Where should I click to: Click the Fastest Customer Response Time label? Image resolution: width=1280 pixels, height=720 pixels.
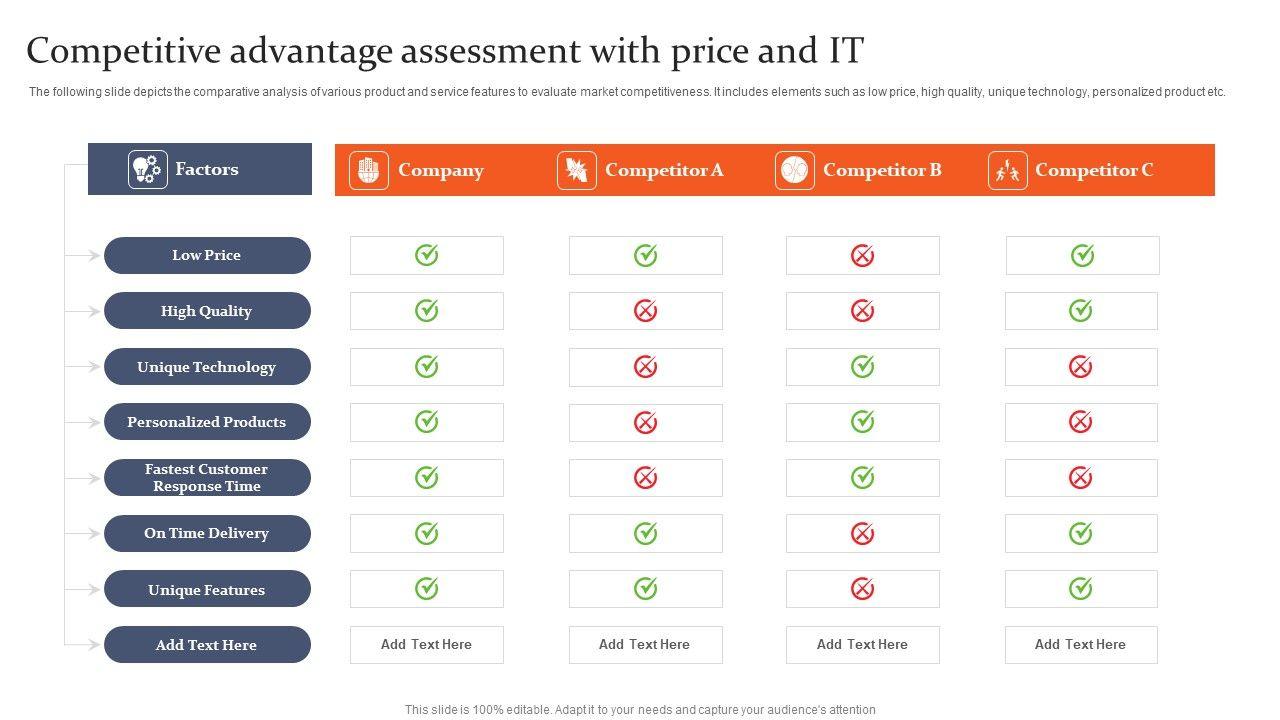pos(207,478)
